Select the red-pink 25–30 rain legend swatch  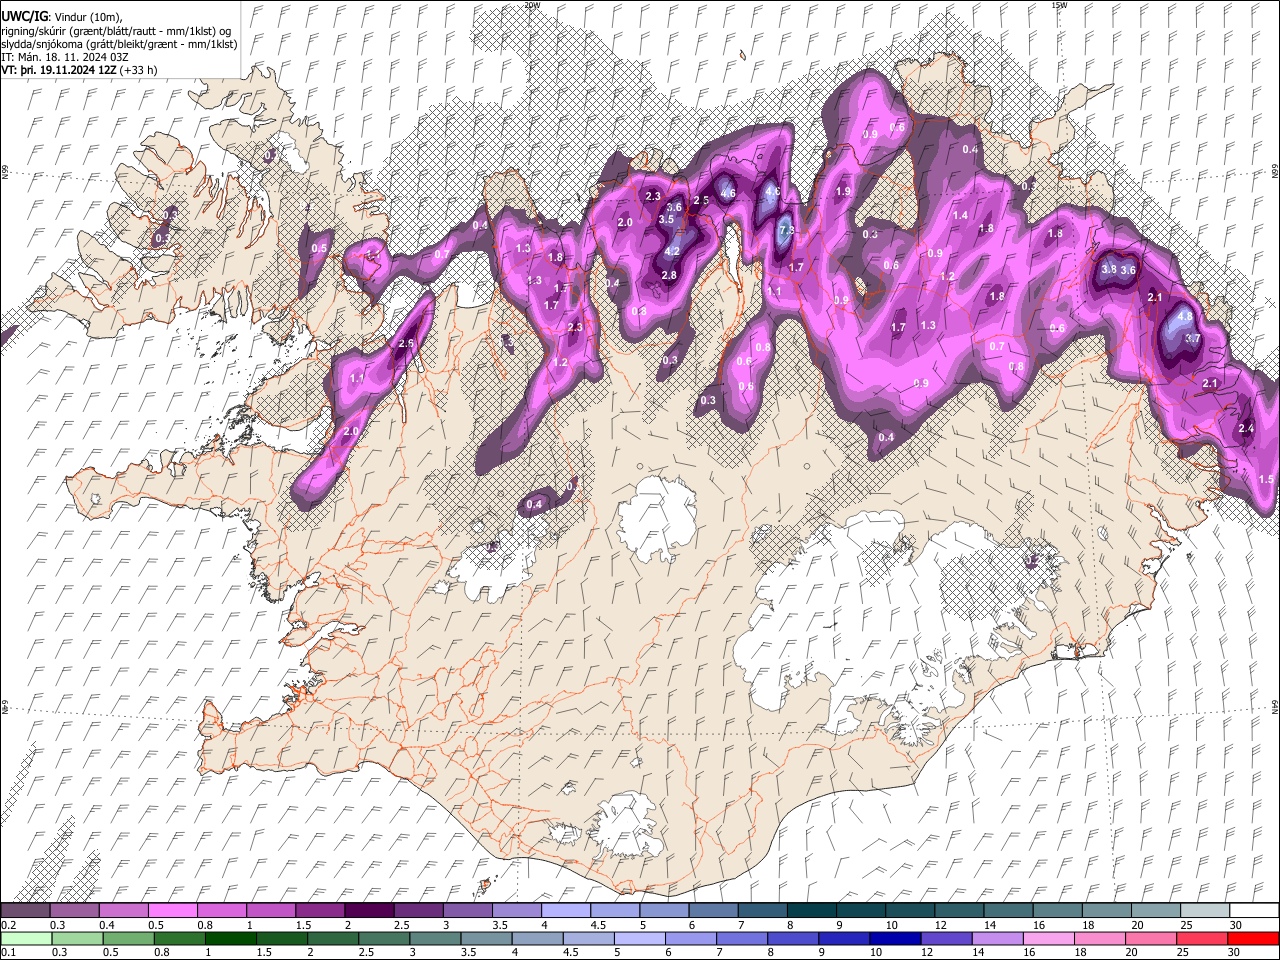1204,938
